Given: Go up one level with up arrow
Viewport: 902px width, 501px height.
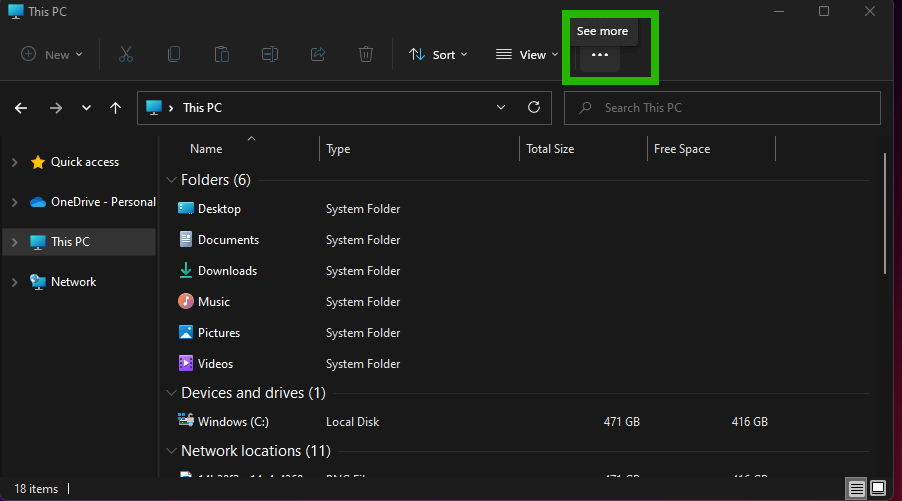Looking at the screenshot, I should click(x=116, y=108).
